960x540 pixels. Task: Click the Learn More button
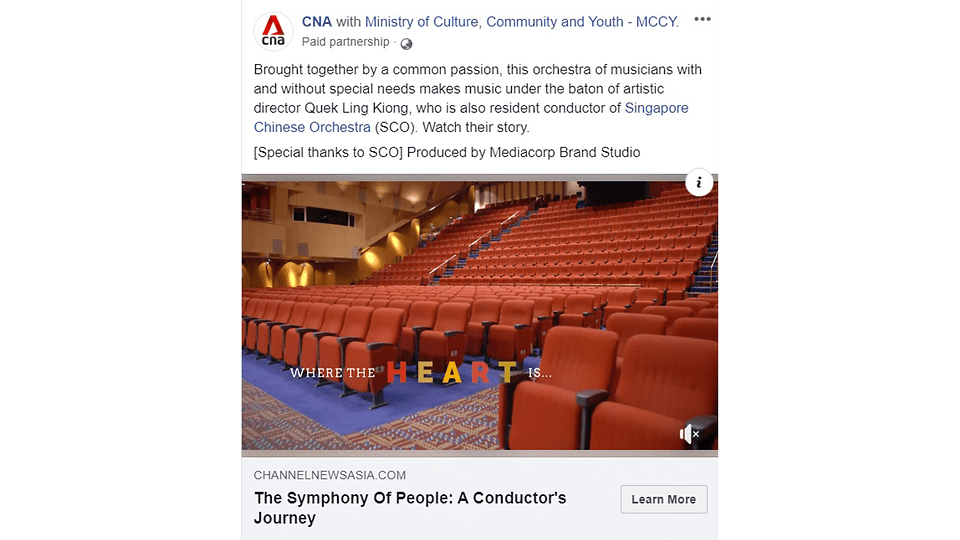pos(664,499)
